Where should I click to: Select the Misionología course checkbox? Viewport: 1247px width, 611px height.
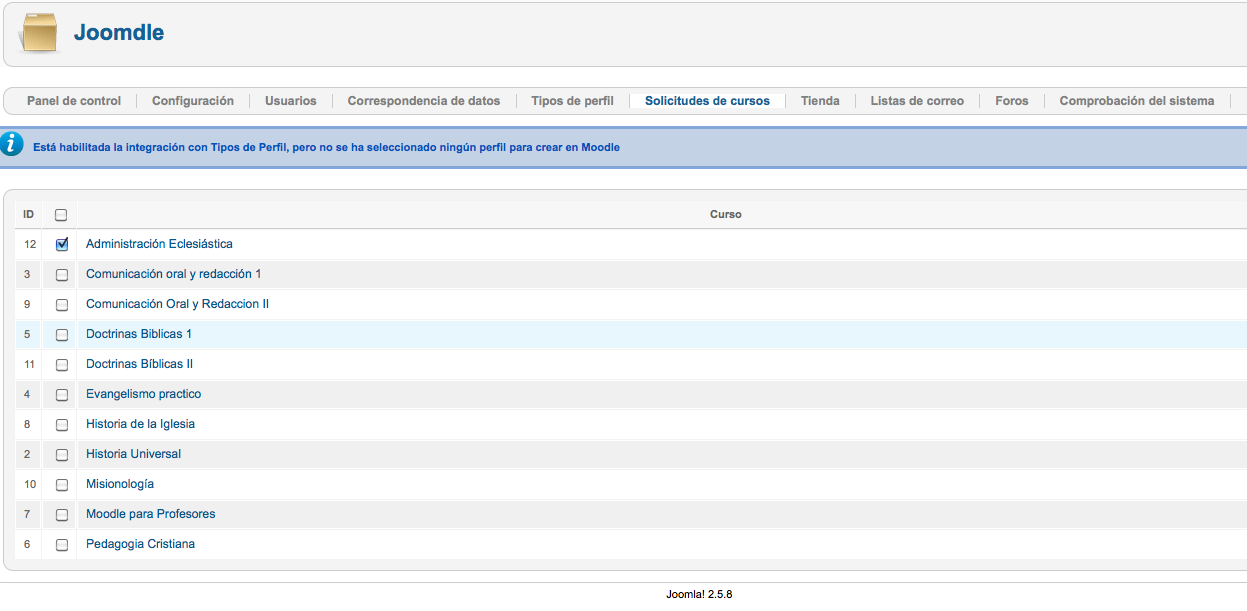pos(62,484)
